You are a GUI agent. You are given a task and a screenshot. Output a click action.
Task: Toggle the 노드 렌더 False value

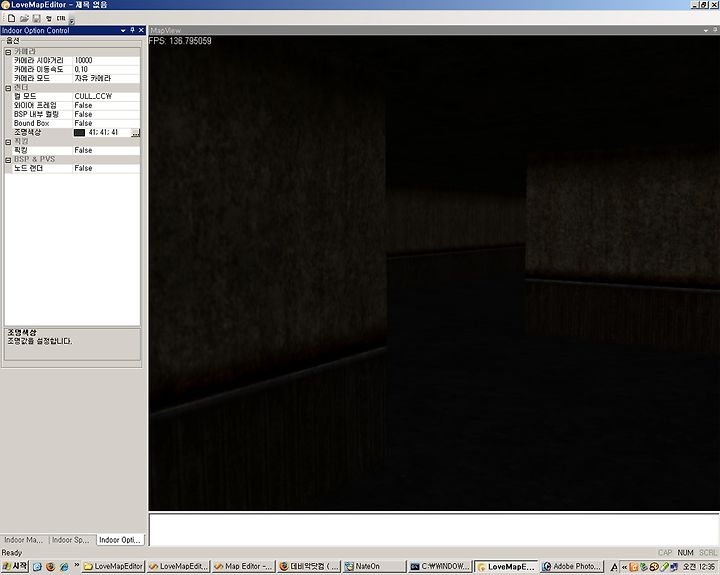point(107,169)
